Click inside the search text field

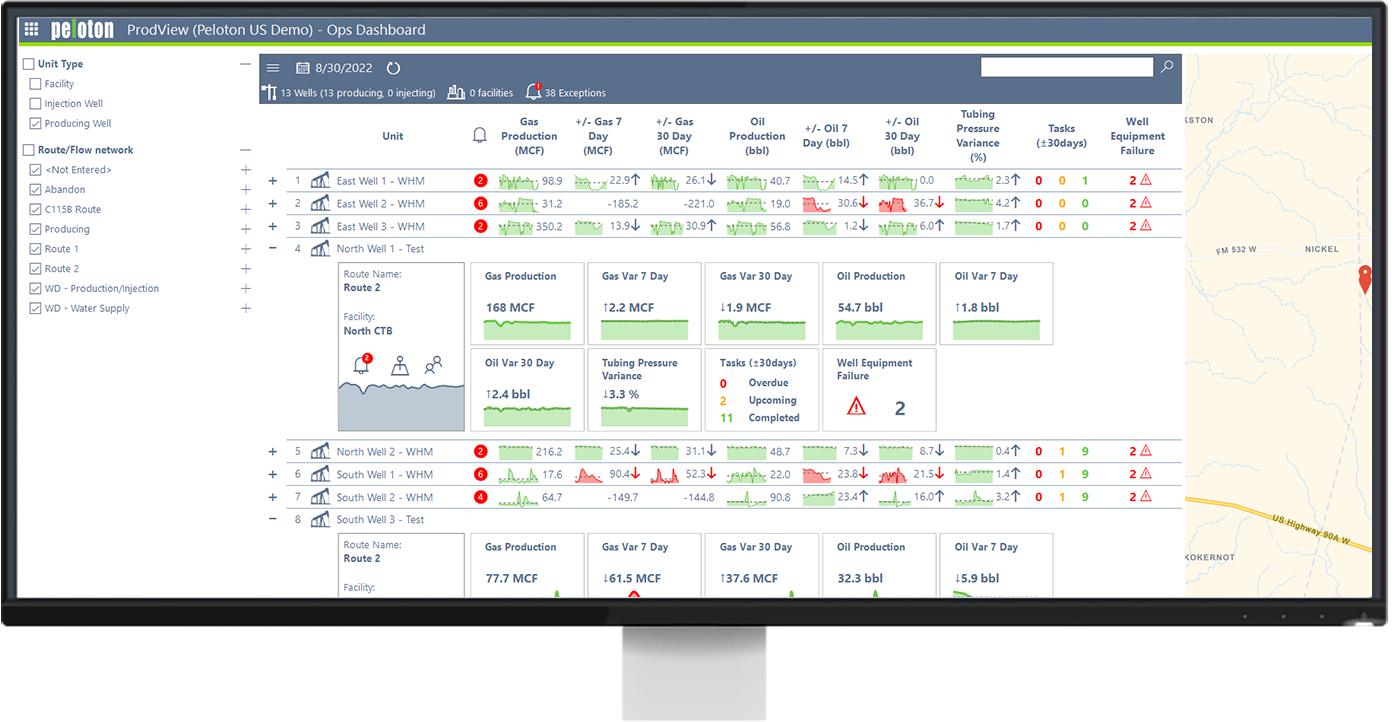point(1066,67)
